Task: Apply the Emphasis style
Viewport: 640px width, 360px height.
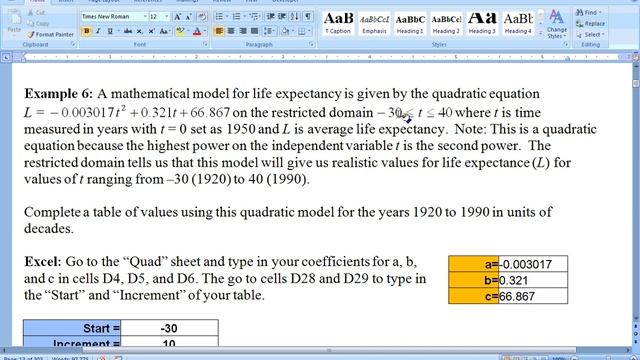Action: tap(374, 23)
